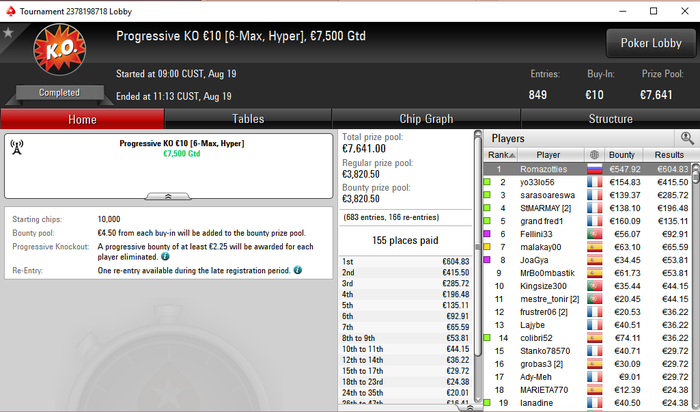The height and width of the screenshot is (412, 700).
Task: Sort players by Rank column
Action: [x=501, y=155]
